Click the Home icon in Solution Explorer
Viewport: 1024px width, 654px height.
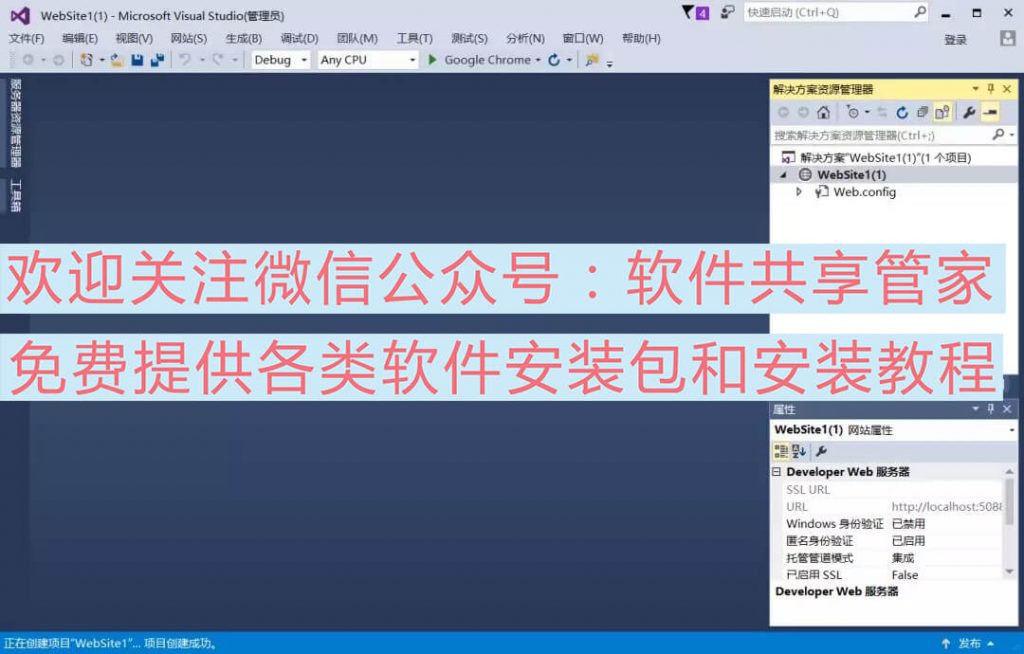point(824,112)
